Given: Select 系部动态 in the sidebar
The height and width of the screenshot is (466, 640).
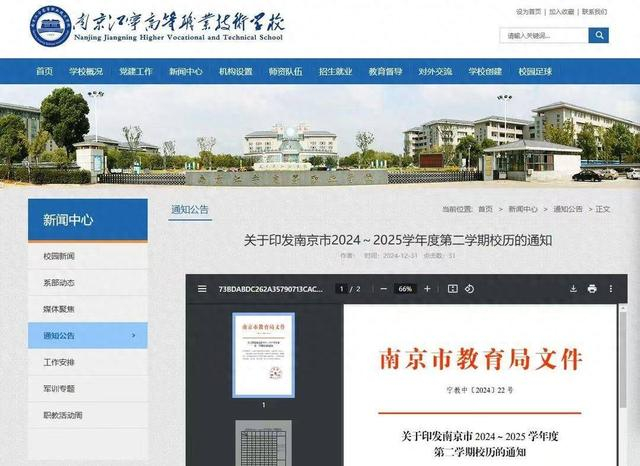Looking at the screenshot, I should pos(88,283).
